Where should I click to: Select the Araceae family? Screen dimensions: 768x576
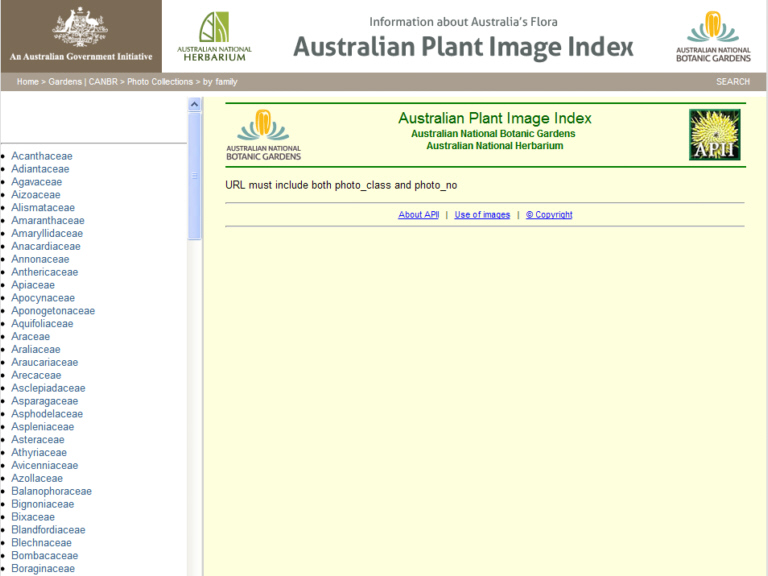click(30, 336)
